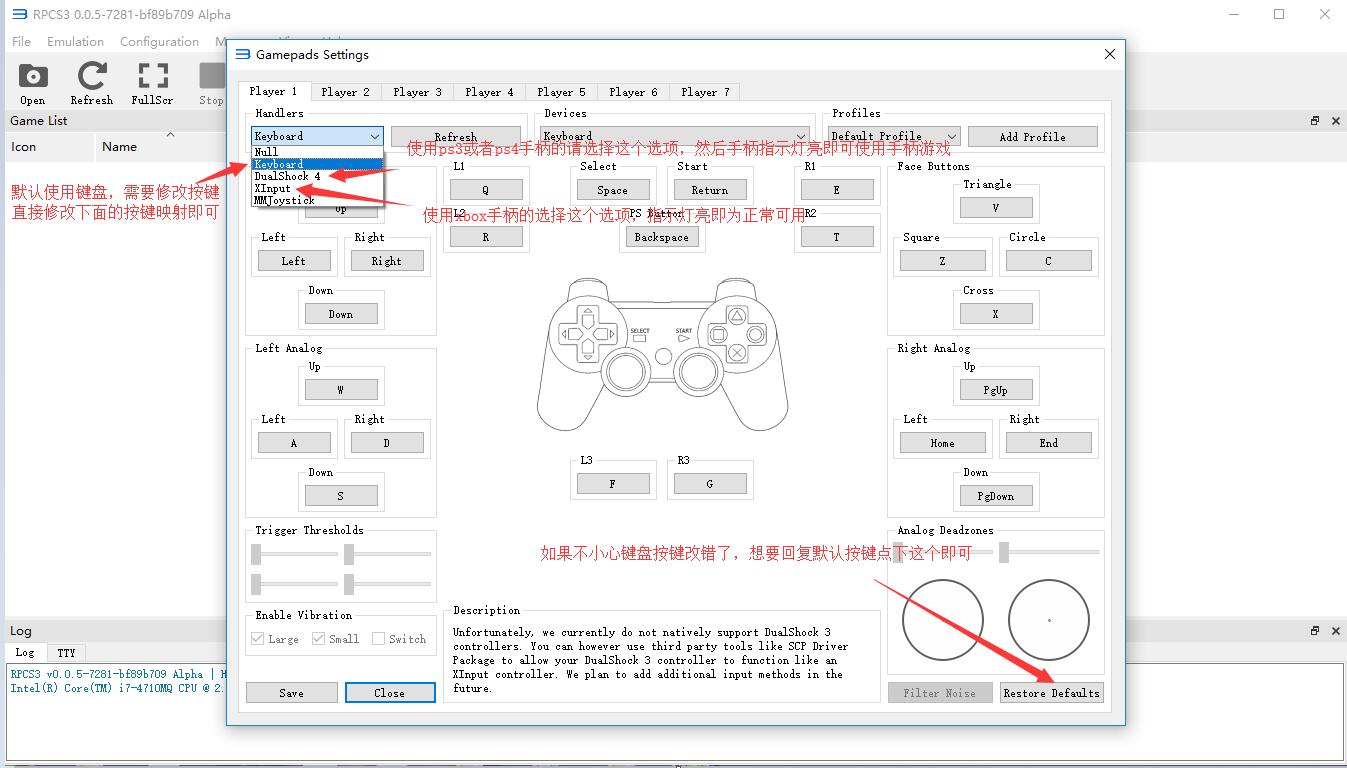Click the Restore Defaults button
Screen dimensions: 1347x768
pos(1051,693)
